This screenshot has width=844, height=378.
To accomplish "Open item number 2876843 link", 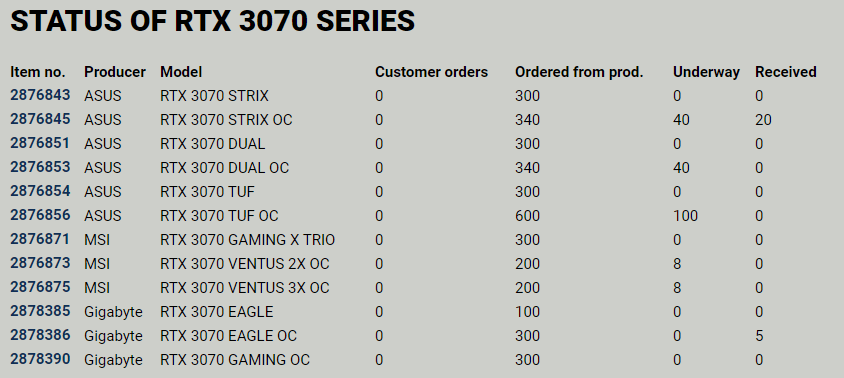I will 40,95.
